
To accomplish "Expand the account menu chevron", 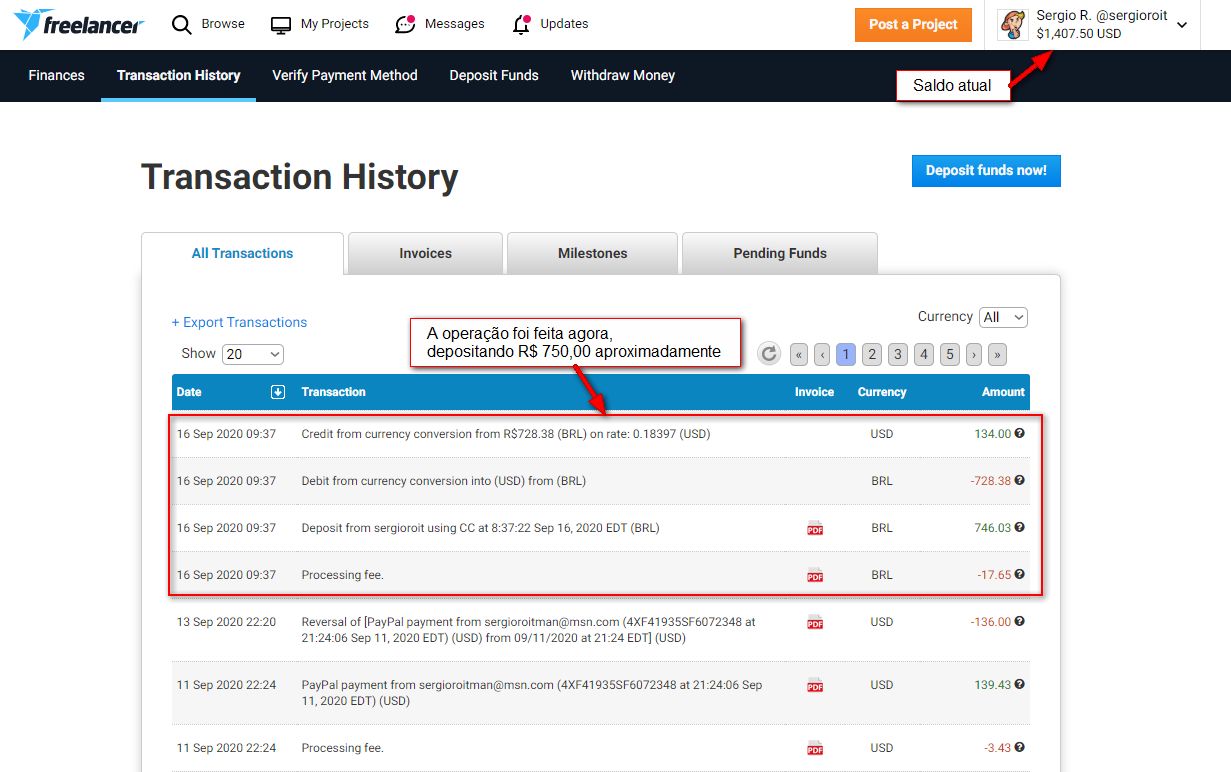I will click(x=1182, y=25).
